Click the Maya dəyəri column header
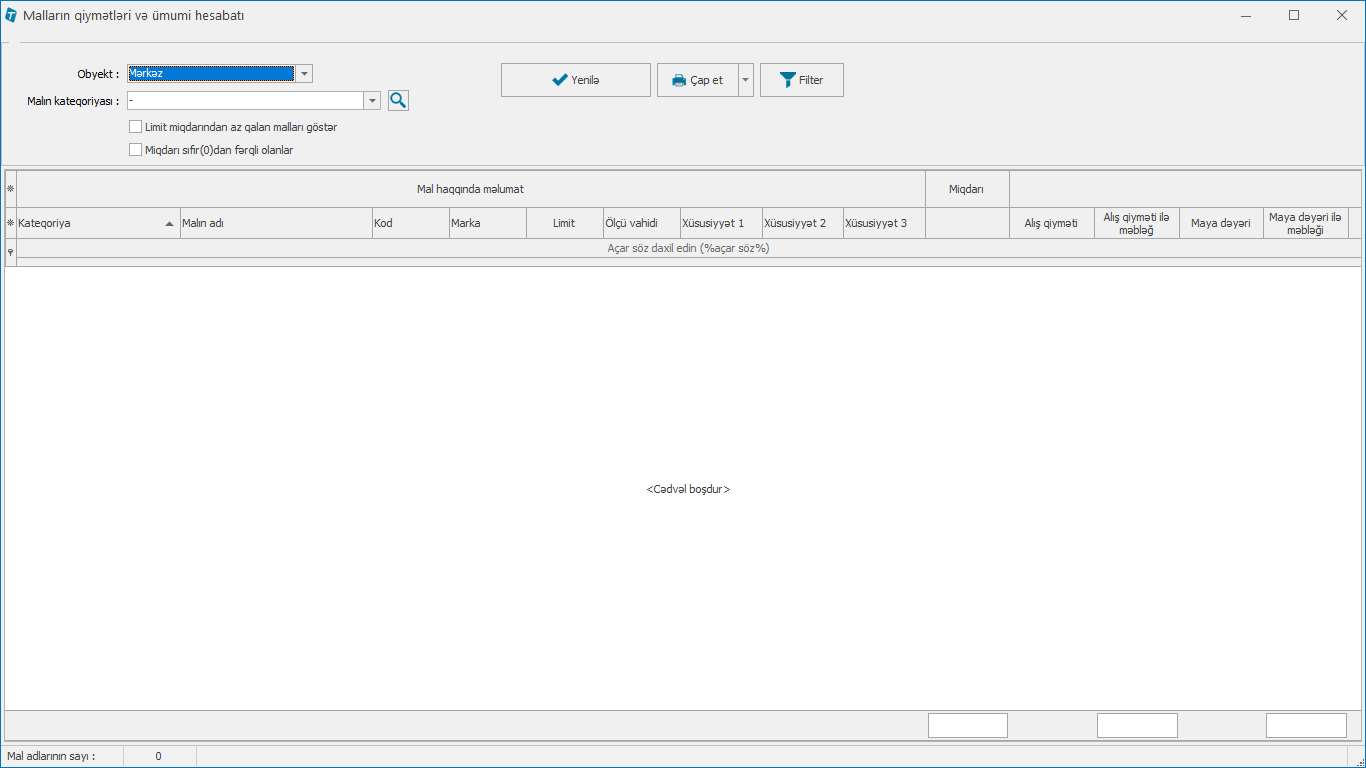 [x=1220, y=223]
